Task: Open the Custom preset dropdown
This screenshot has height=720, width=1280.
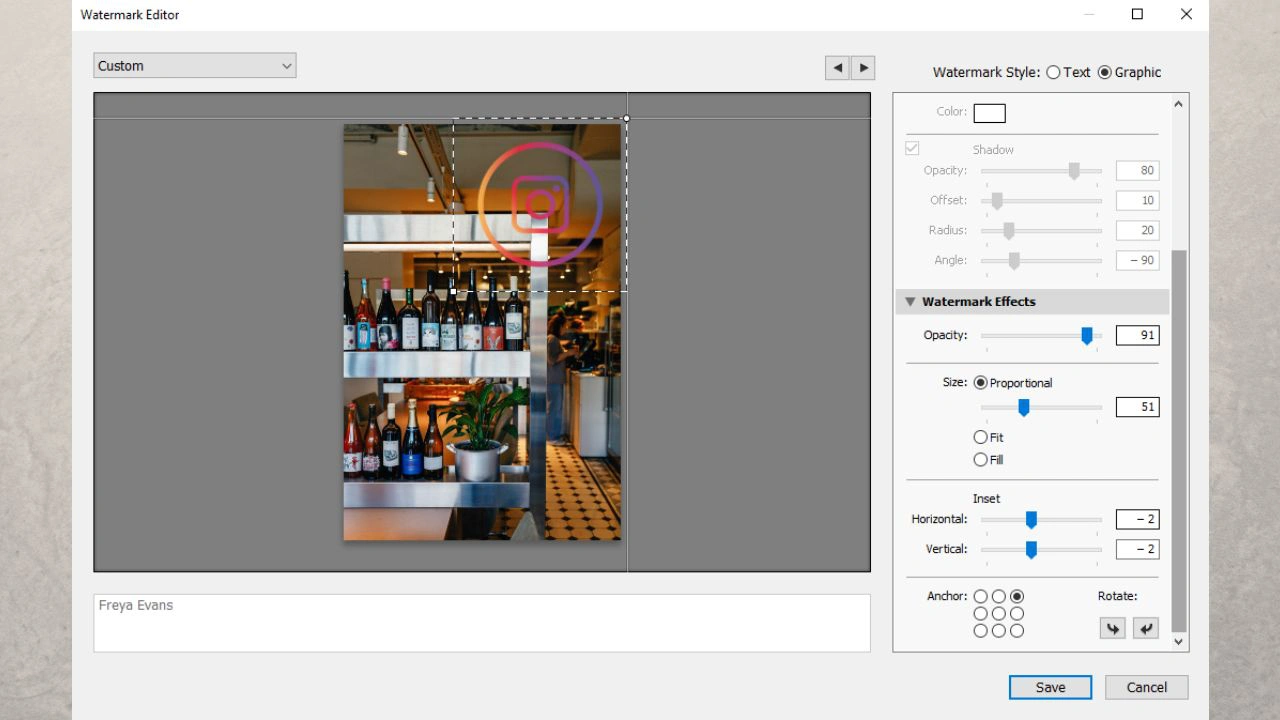Action: pyautogui.click(x=195, y=66)
